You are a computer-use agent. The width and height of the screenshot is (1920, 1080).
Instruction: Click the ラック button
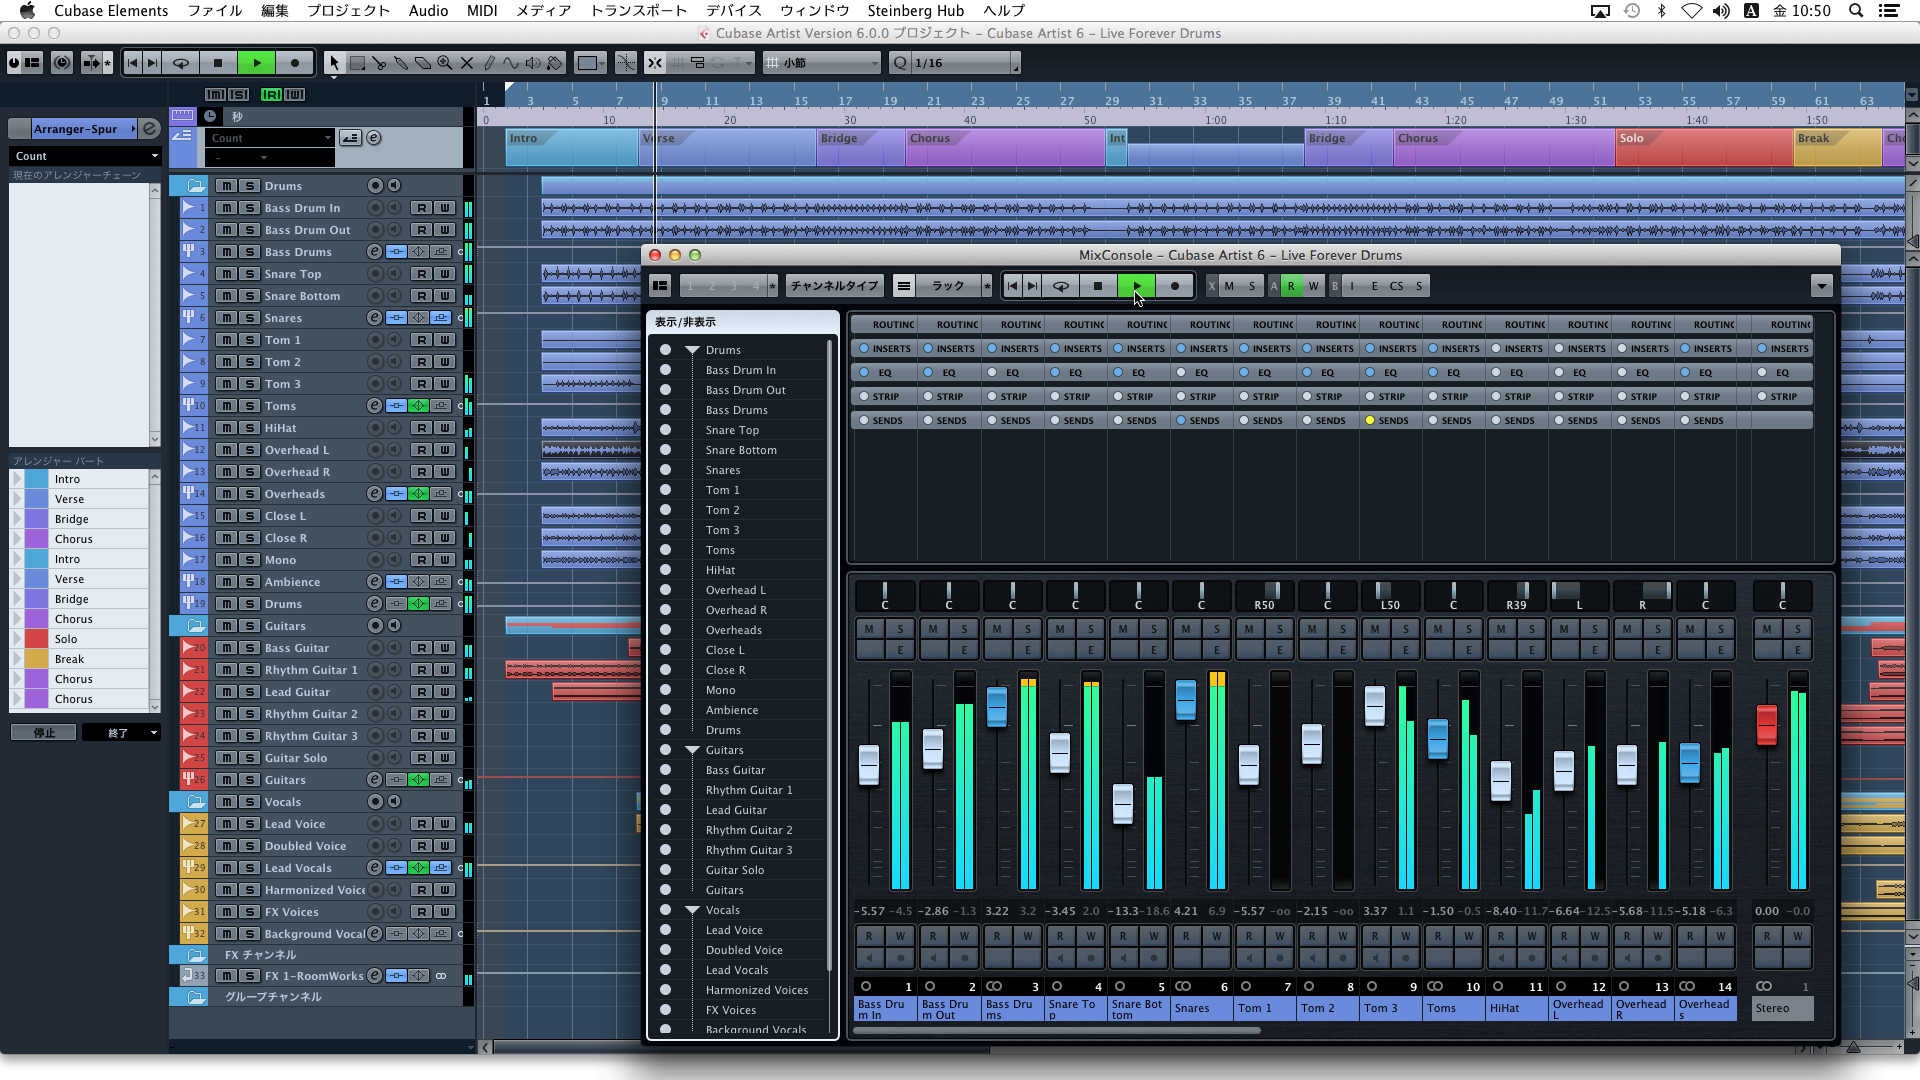pyautogui.click(x=947, y=286)
